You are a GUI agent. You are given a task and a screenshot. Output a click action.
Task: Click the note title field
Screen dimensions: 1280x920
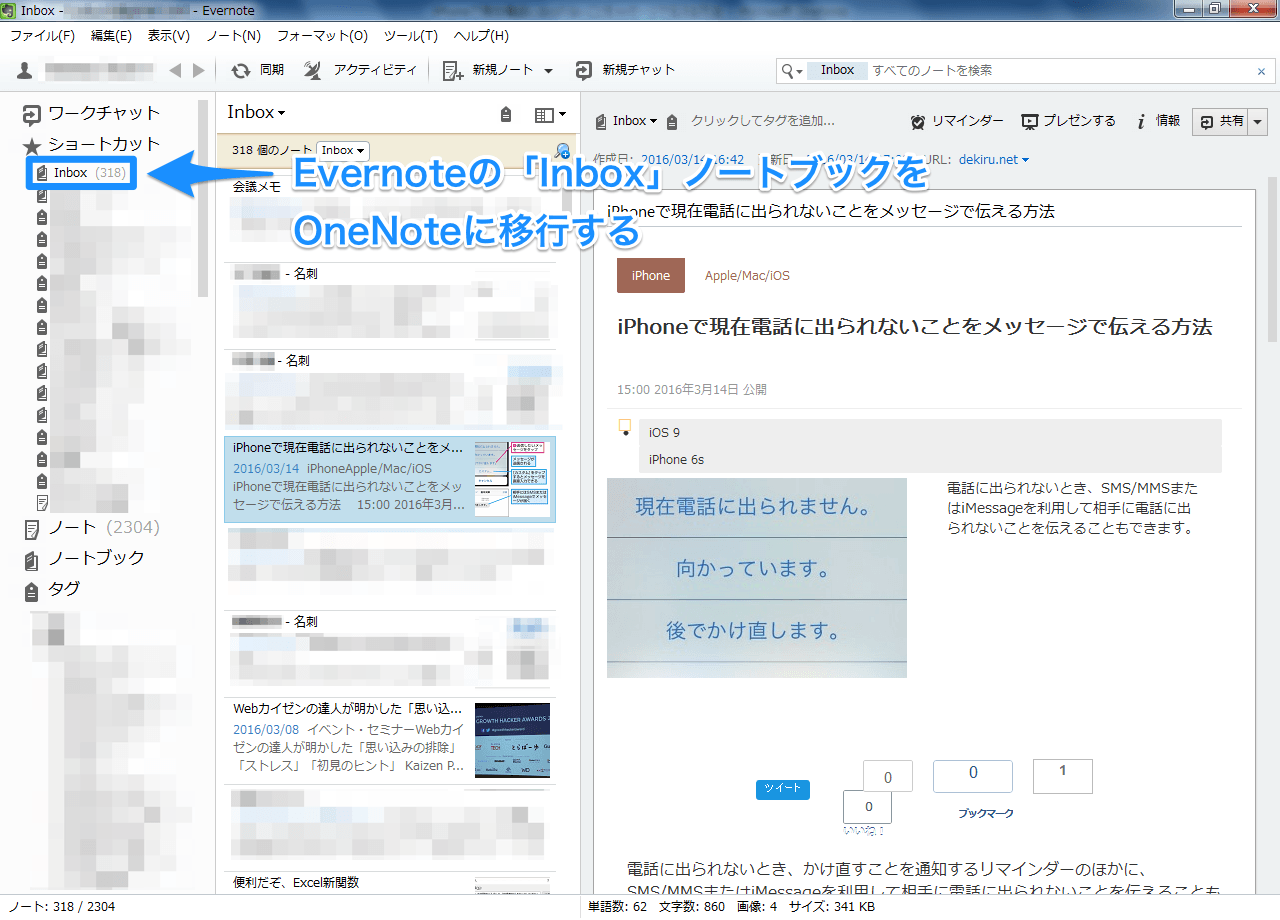(x=924, y=212)
